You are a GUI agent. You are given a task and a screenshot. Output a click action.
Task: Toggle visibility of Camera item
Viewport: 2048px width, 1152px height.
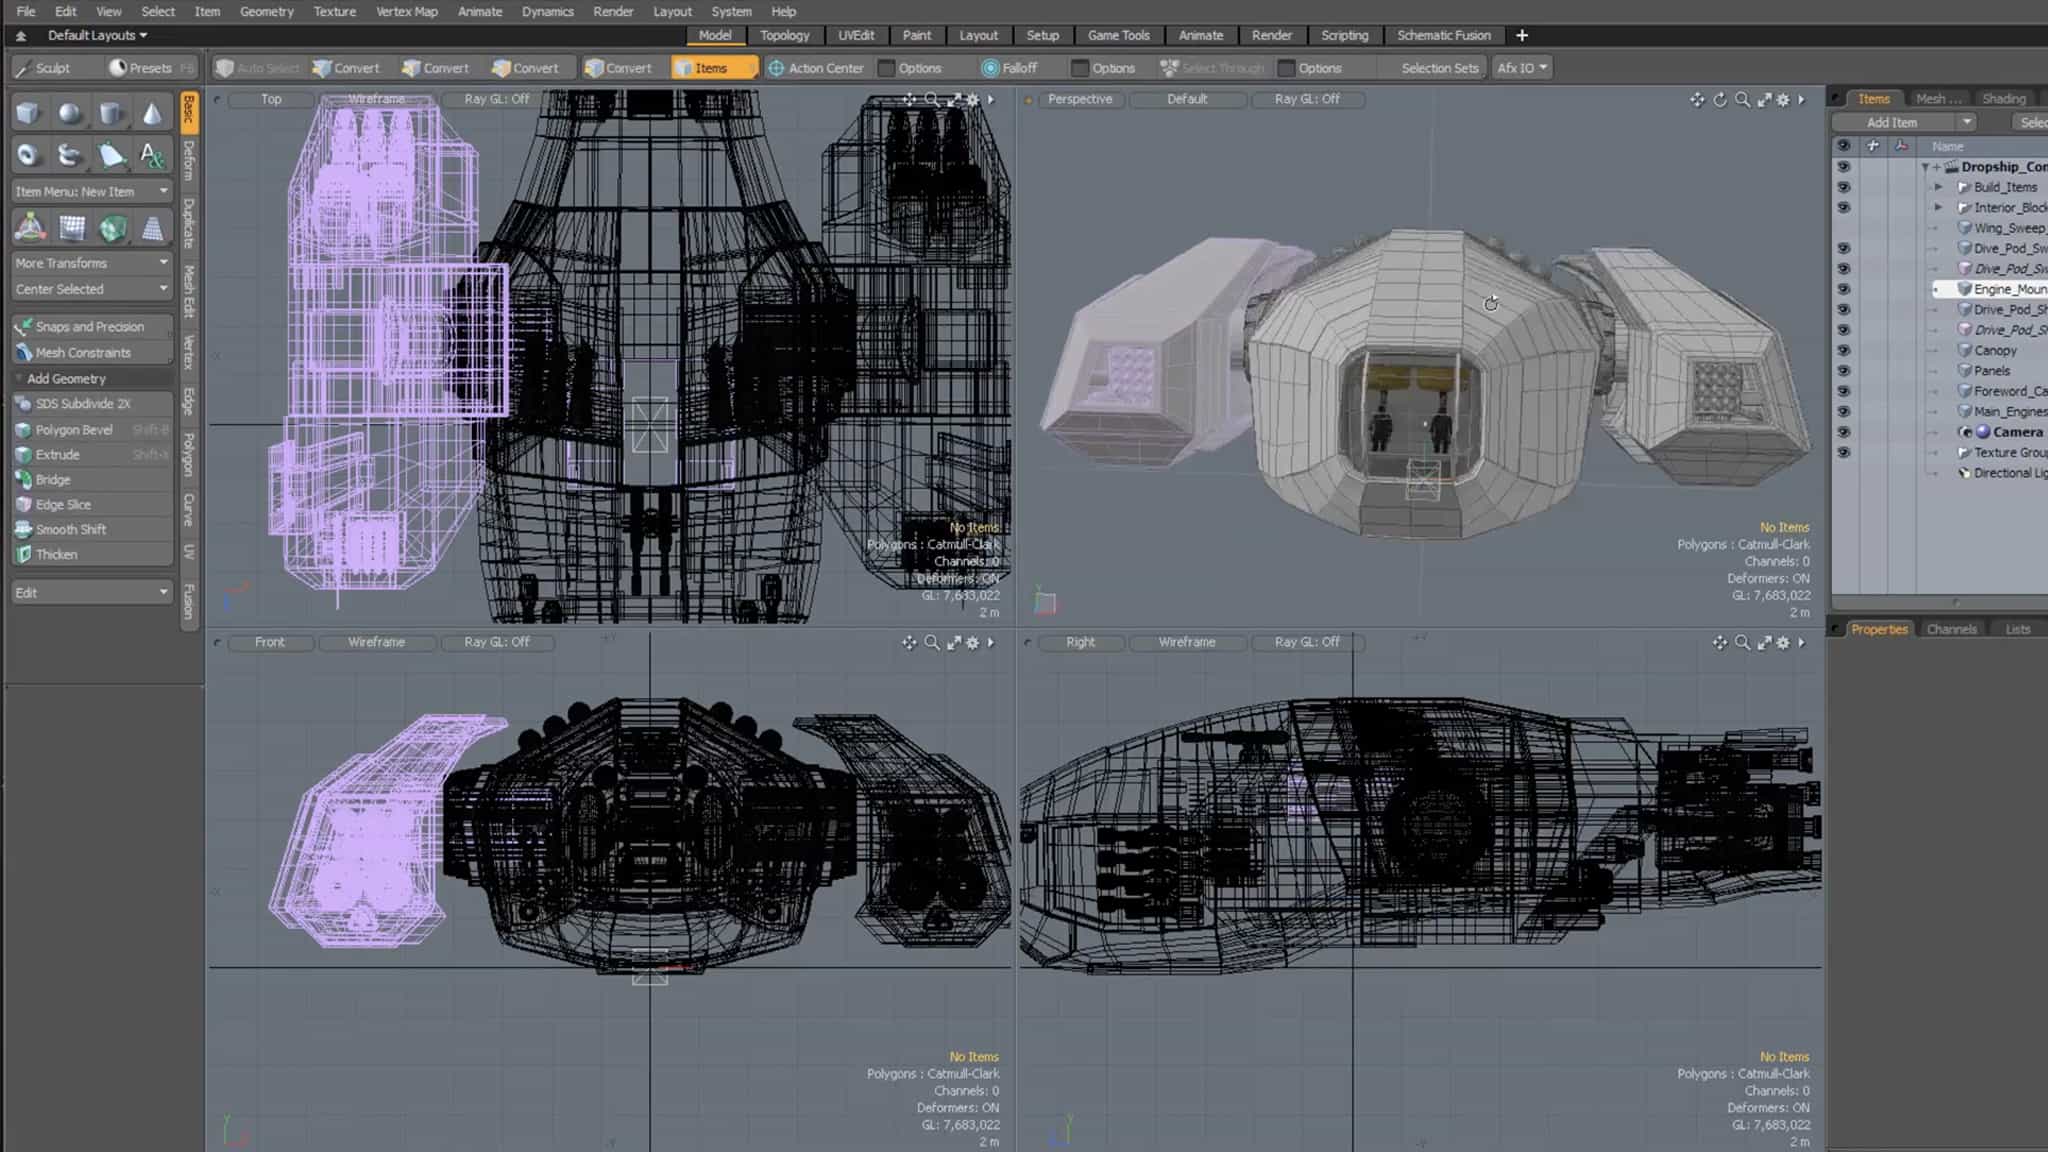coord(1843,432)
